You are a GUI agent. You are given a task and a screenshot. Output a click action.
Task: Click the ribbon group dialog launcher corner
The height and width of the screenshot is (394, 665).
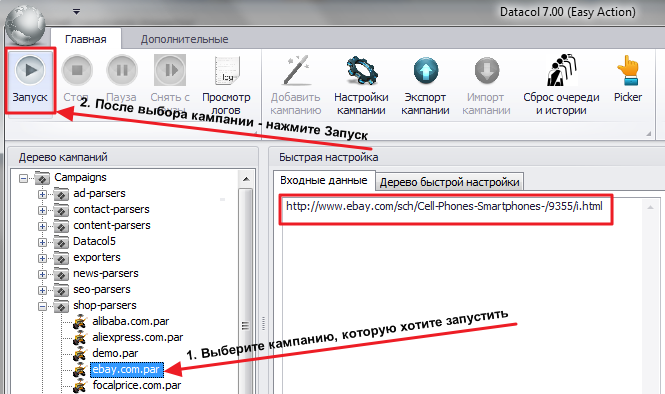click(648, 134)
